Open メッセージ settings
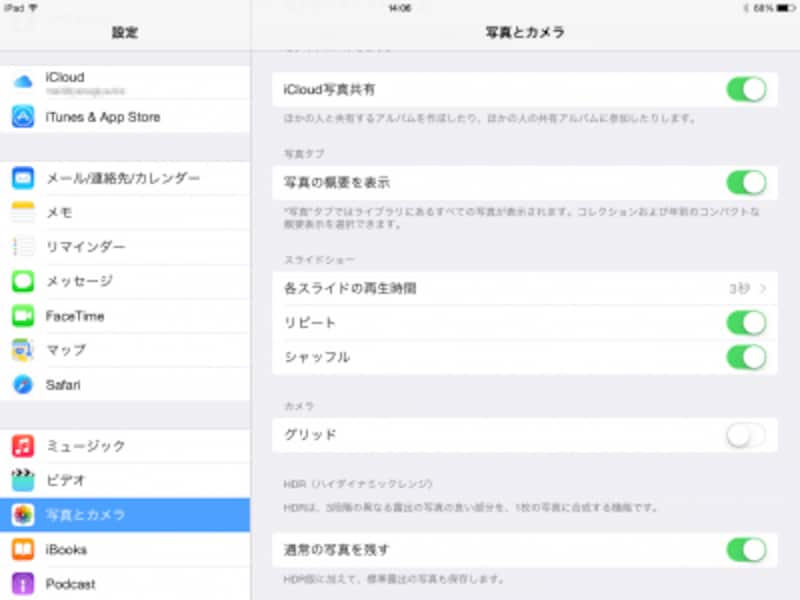 (125, 281)
